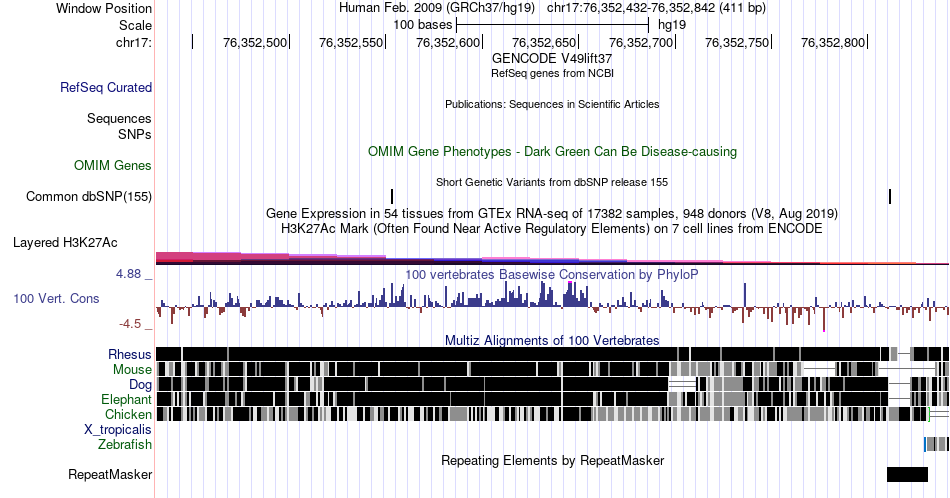Click the -4.5 PhyloP axis value
The width and height of the screenshot is (950, 498).
tap(130, 324)
